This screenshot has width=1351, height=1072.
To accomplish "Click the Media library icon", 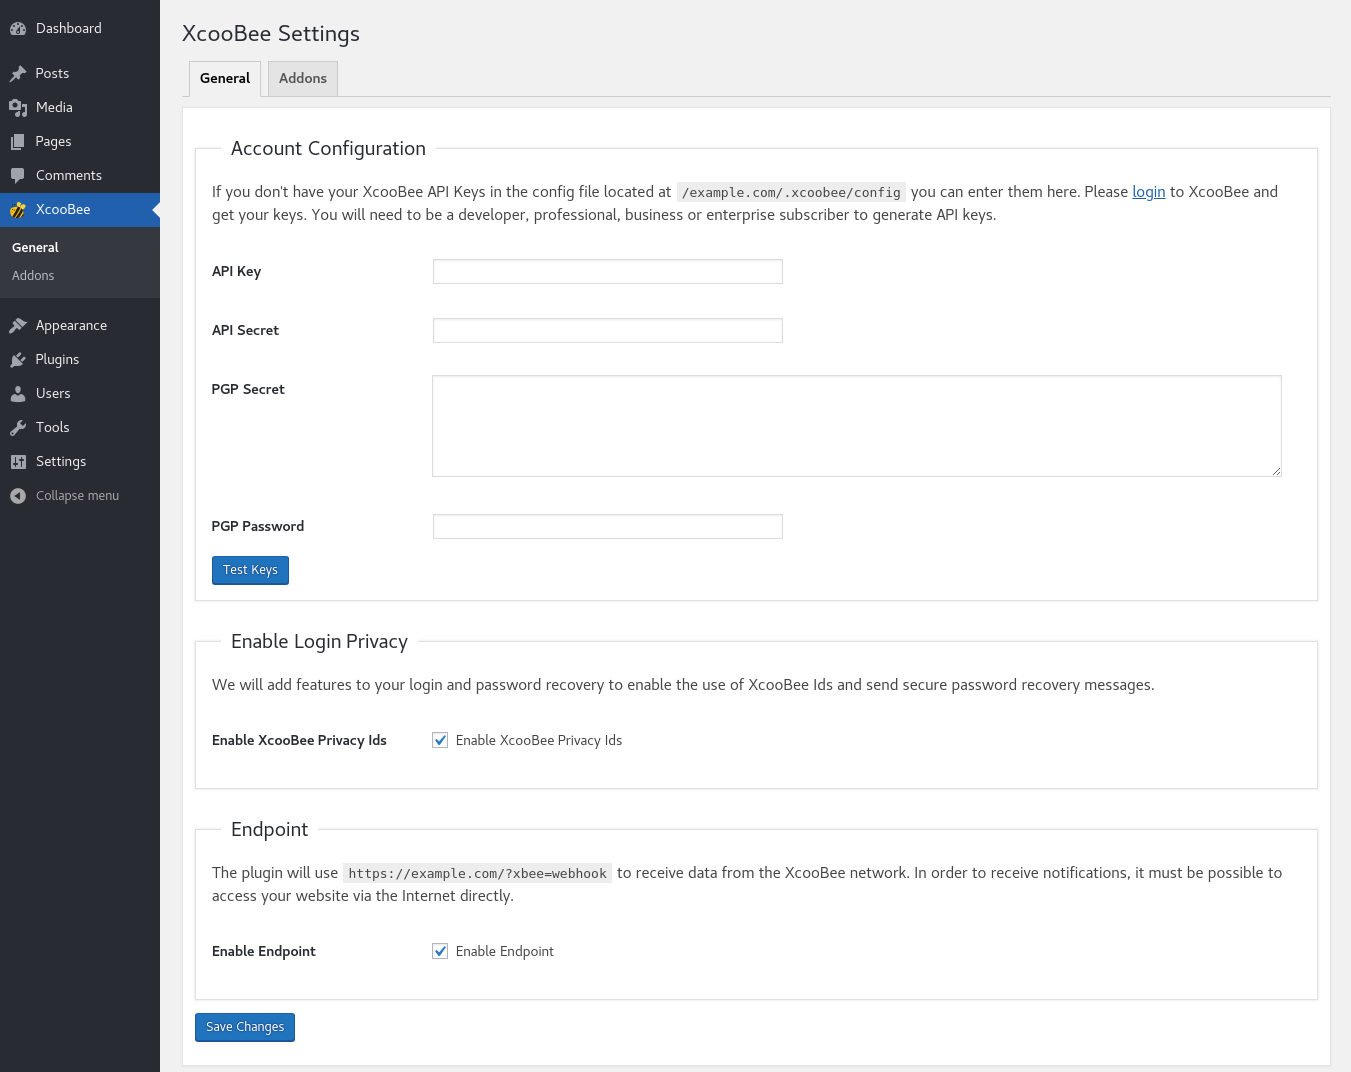I will [18, 108].
